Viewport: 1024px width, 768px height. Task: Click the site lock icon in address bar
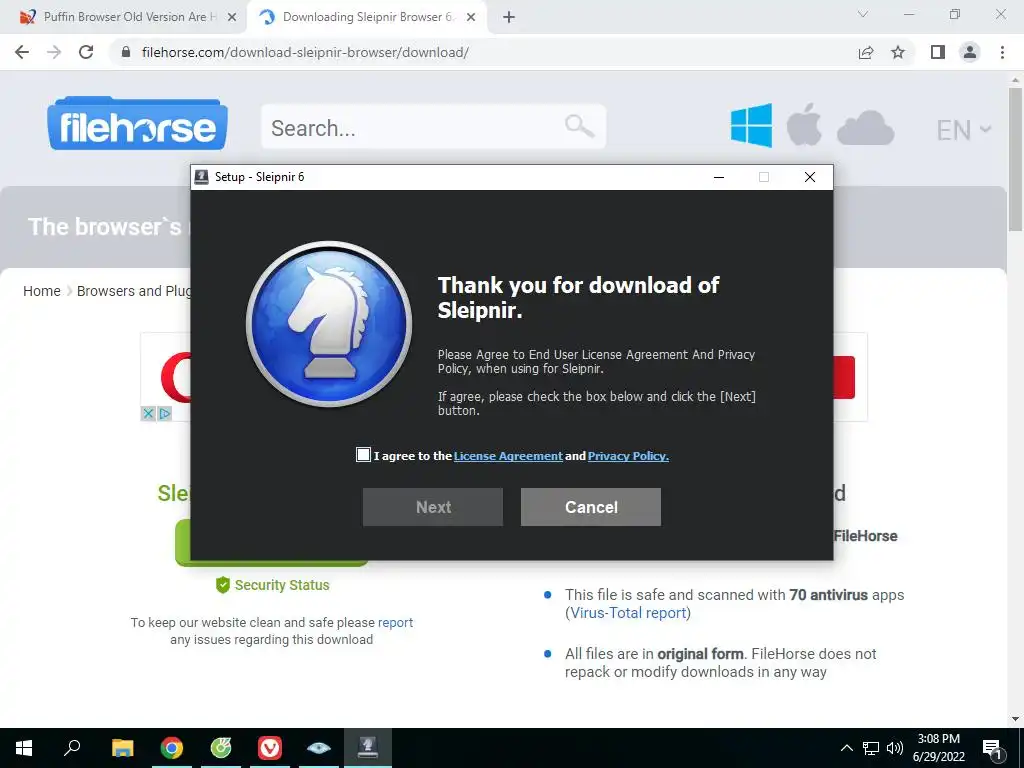(x=126, y=52)
